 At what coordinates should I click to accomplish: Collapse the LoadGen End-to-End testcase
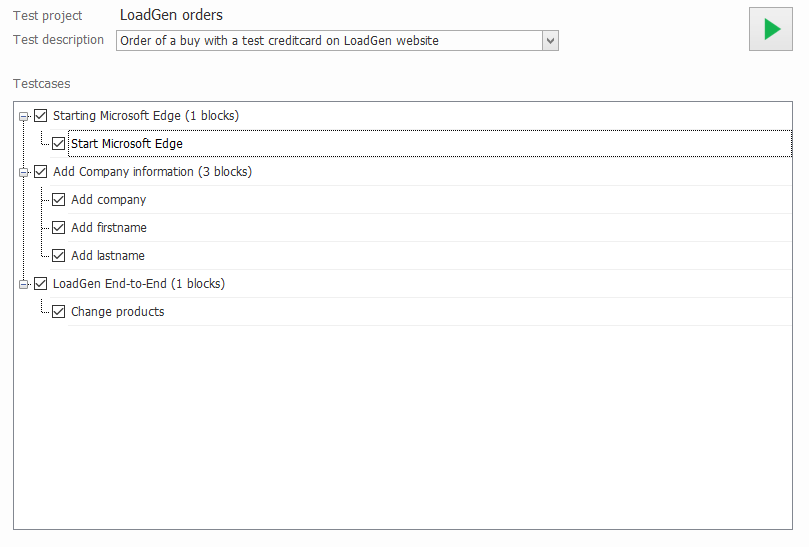point(24,285)
